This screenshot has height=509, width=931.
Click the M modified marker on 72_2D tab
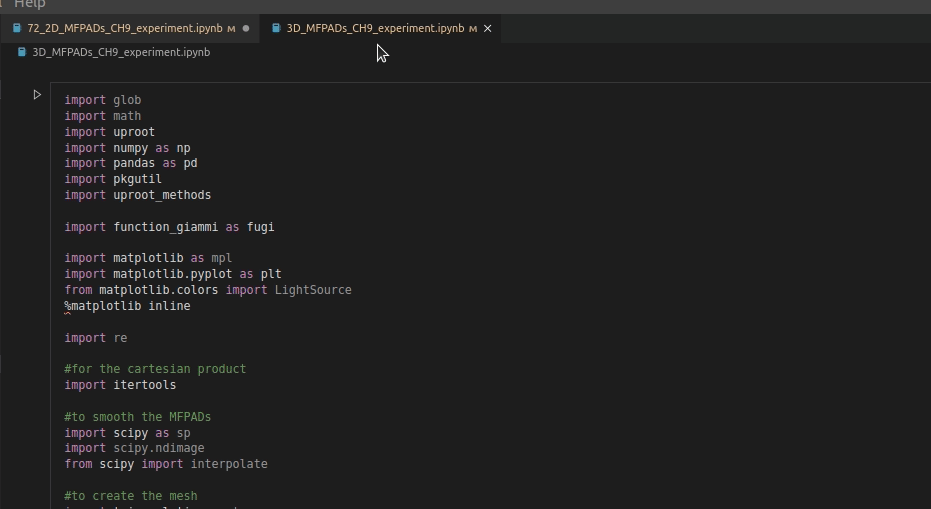(231, 29)
